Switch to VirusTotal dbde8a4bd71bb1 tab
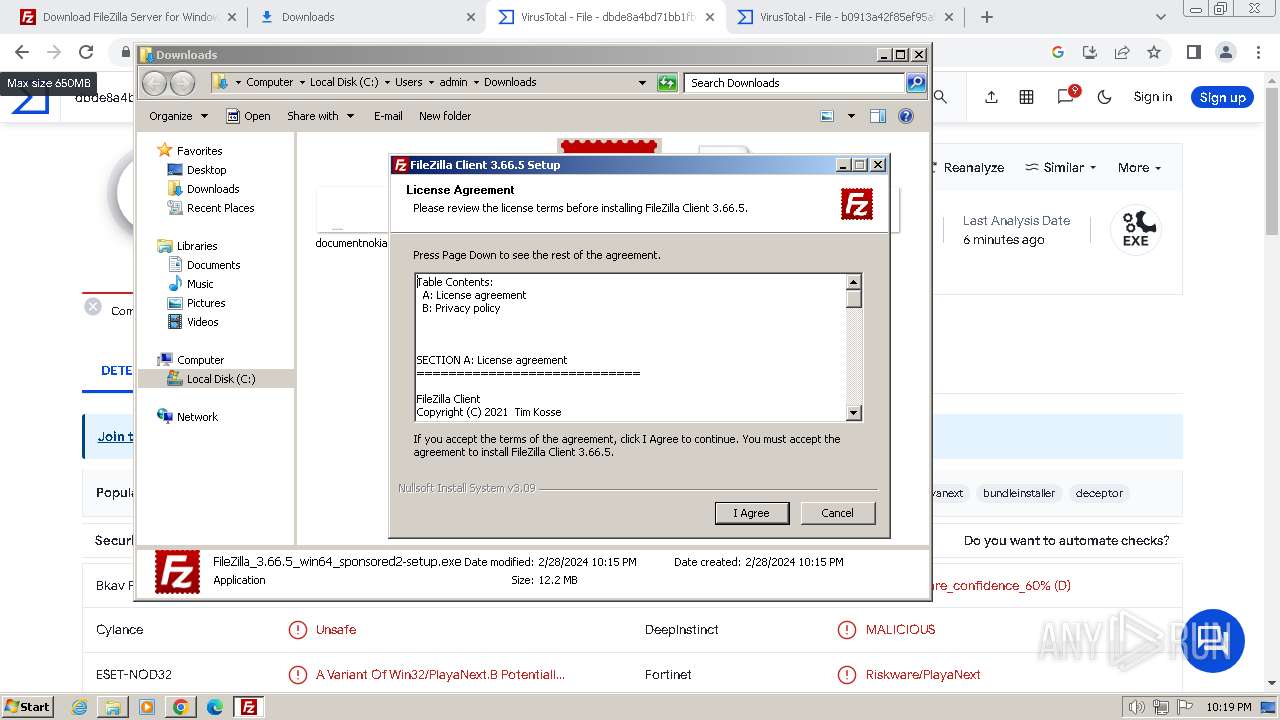1280x720 pixels. pos(607,17)
